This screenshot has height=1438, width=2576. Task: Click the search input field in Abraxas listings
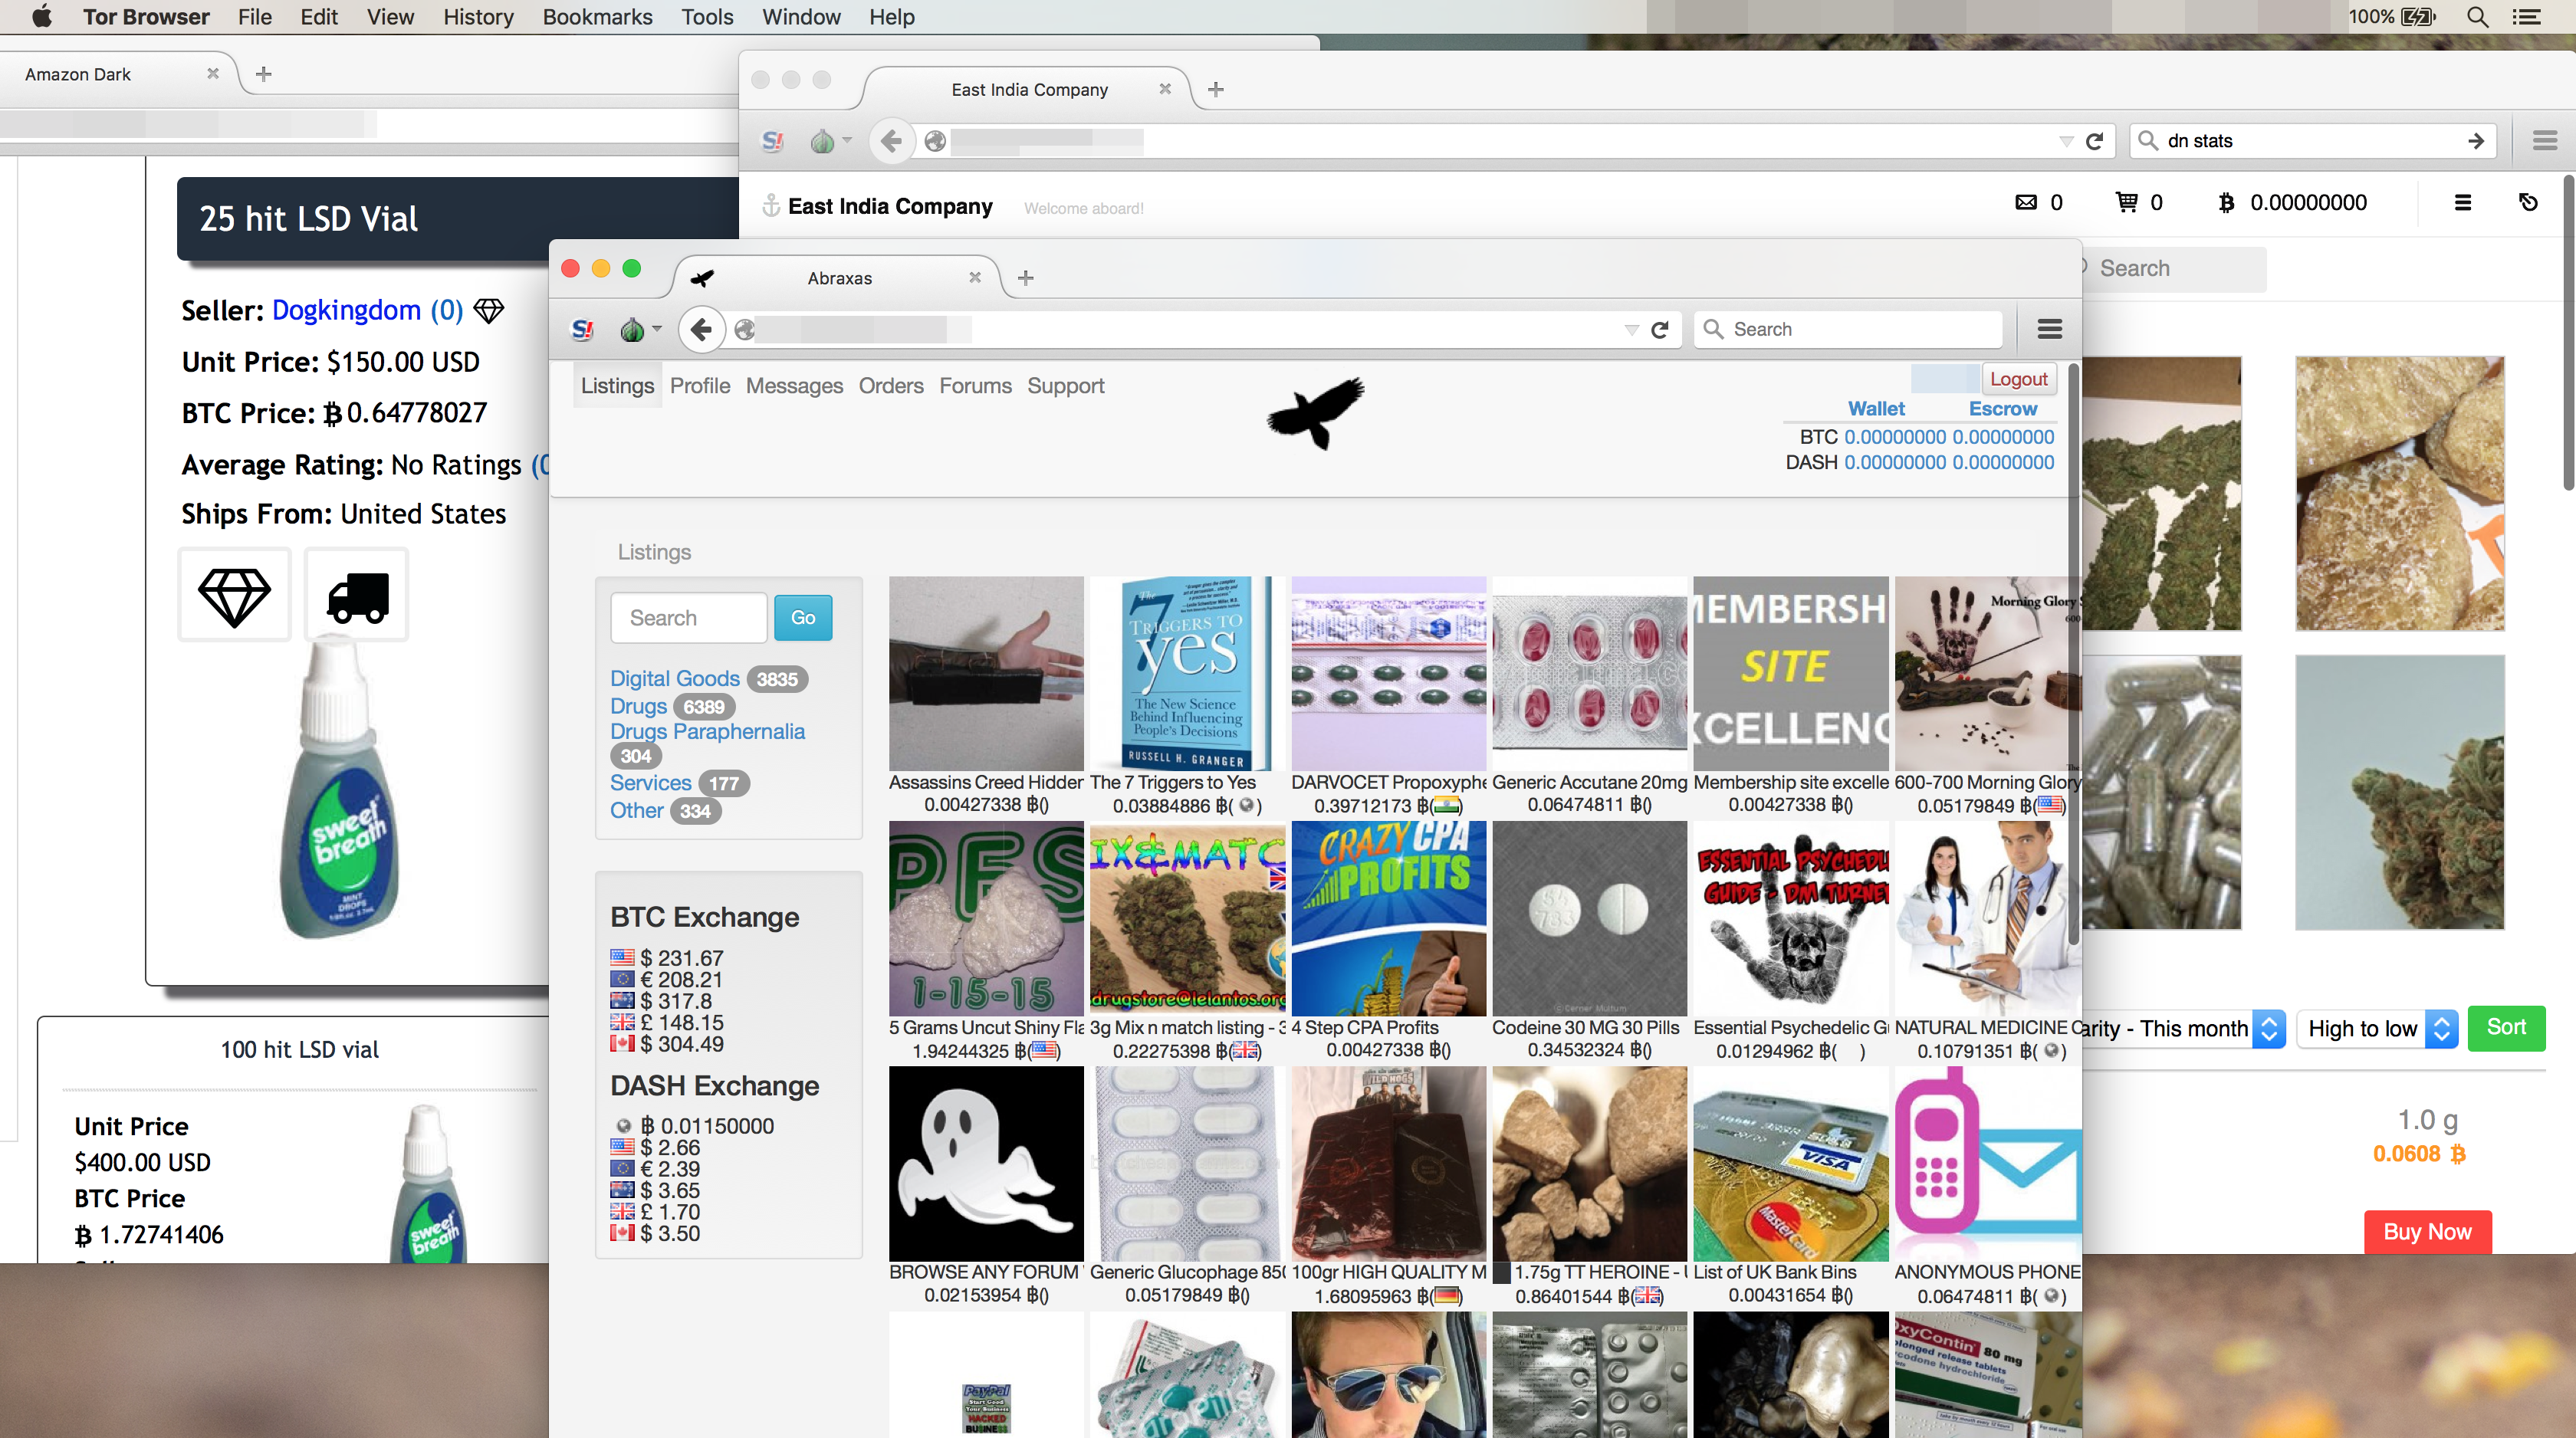(688, 617)
